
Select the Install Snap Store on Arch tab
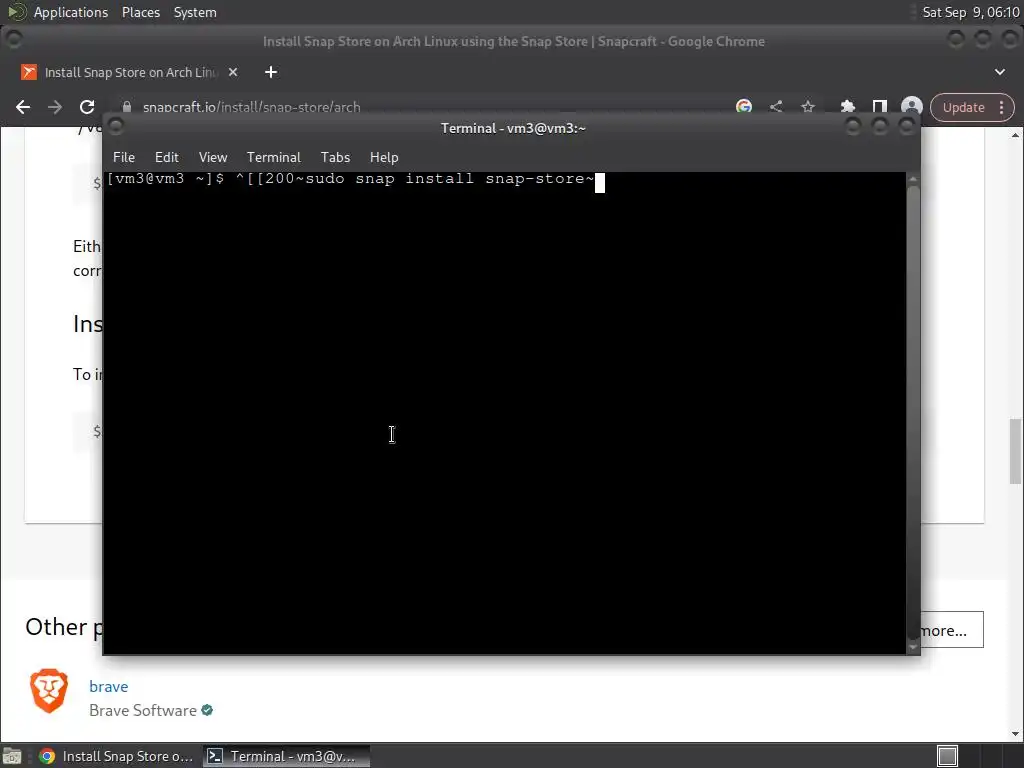(x=131, y=72)
